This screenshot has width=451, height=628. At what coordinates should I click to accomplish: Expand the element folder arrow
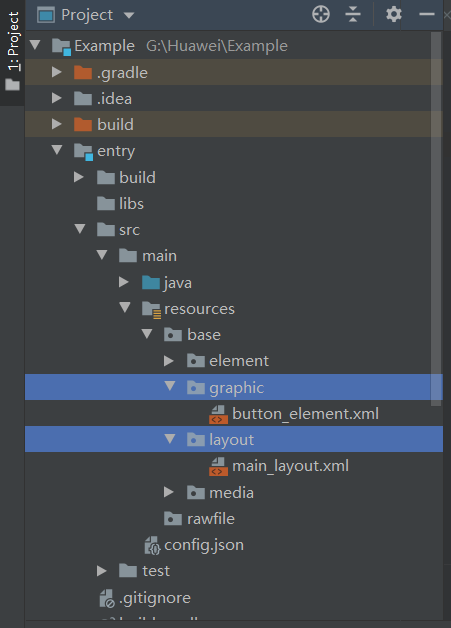169,361
